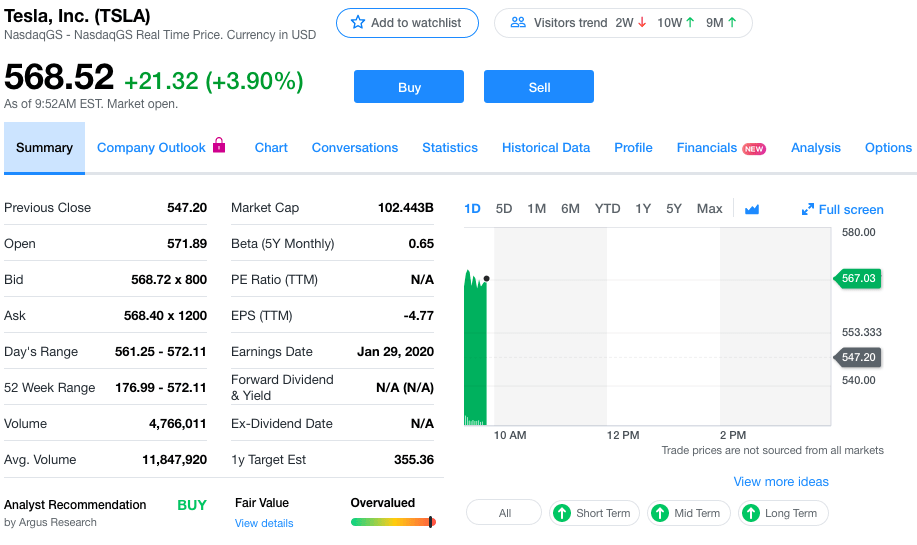Switch to the Historical Data tab
The width and height of the screenshot is (917, 545).
pyautogui.click(x=546, y=147)
